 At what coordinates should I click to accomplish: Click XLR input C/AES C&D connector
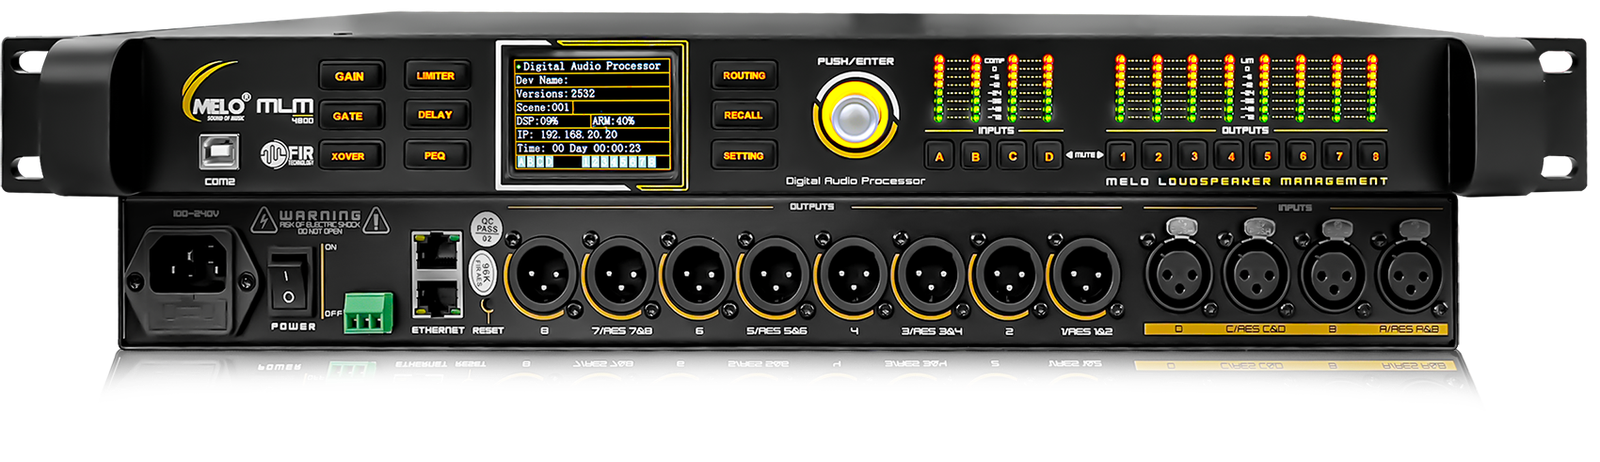click(x=1255, y=276)
